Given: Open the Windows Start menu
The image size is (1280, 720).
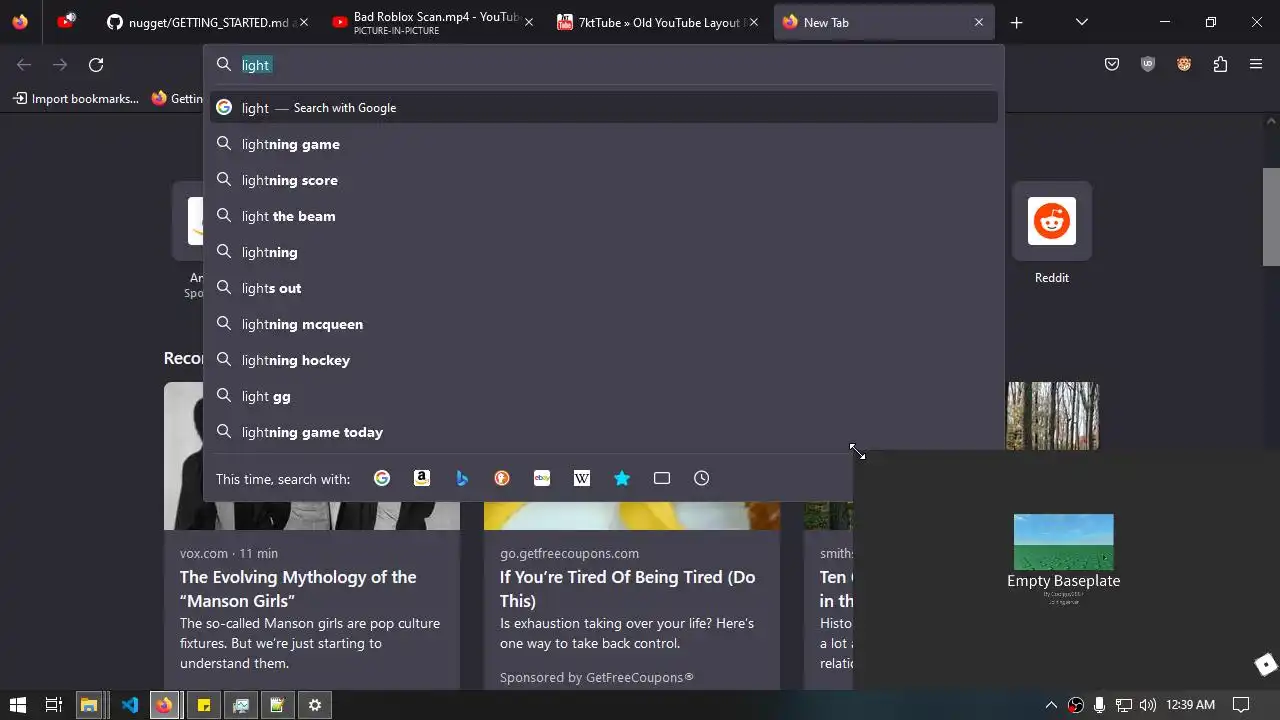Looking at the screenshot, I should [18, 705].
